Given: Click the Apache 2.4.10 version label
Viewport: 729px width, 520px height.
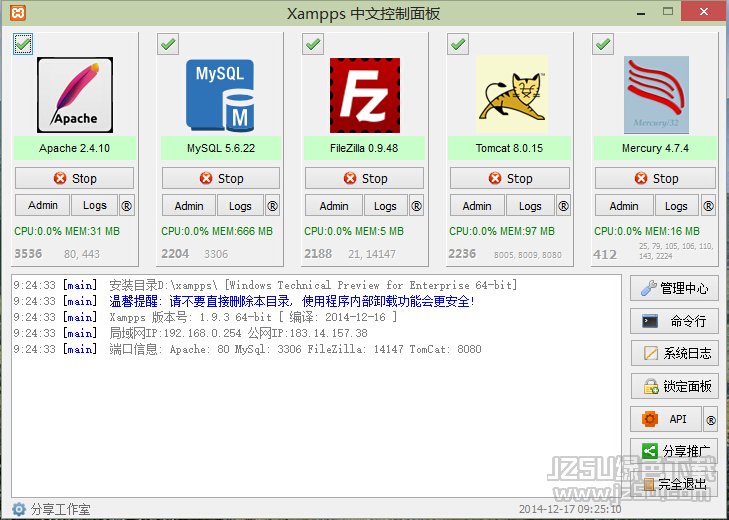Looking at the screenshot, I should [74, 148].
